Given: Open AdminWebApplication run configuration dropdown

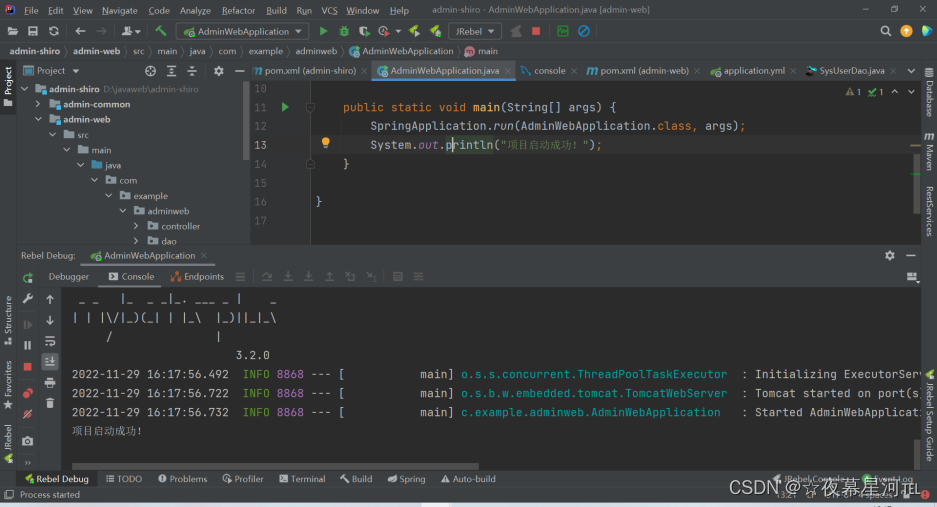Looking at the screenshot, I should (x=242, y=31).
